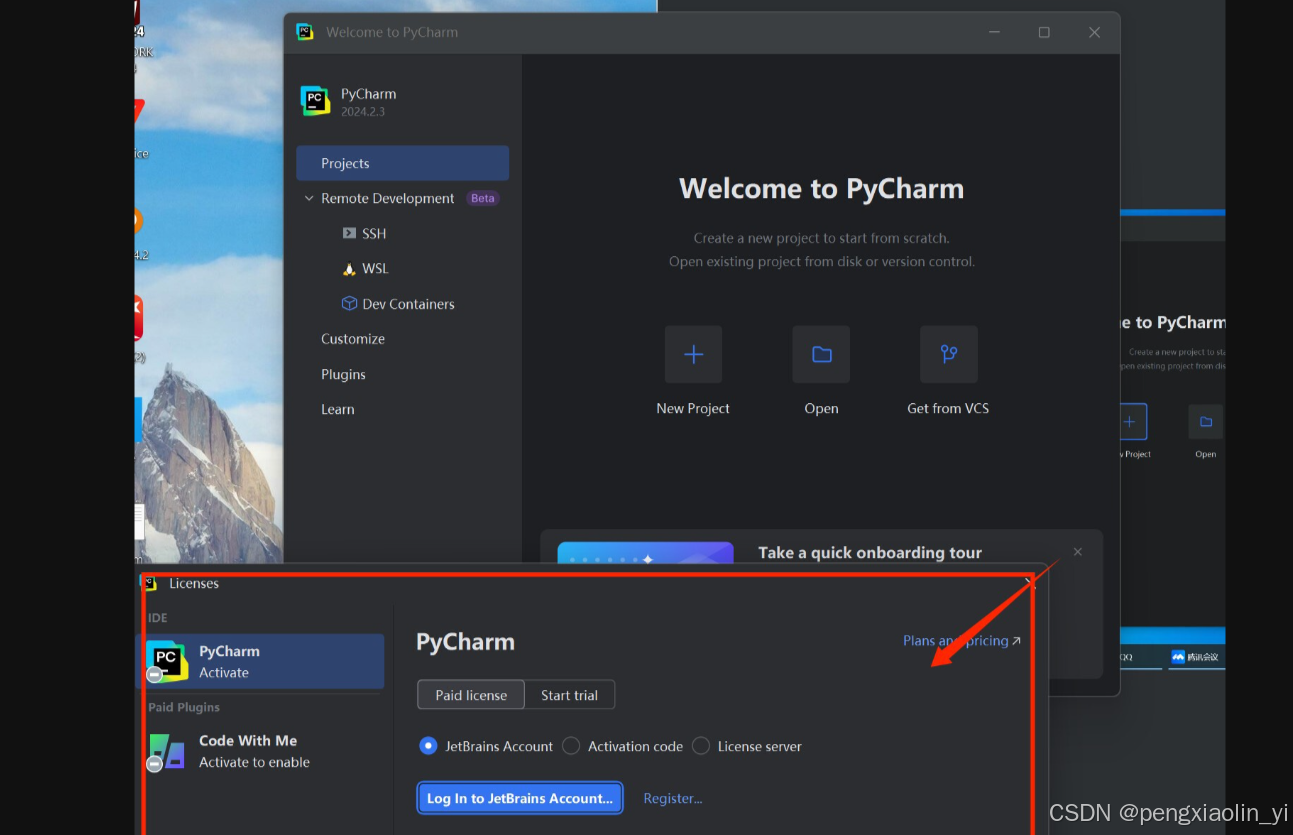Click Log In to JetBrains Account button
The height and width of the screenshot is (835, 1293).
(x=519, y=798)
